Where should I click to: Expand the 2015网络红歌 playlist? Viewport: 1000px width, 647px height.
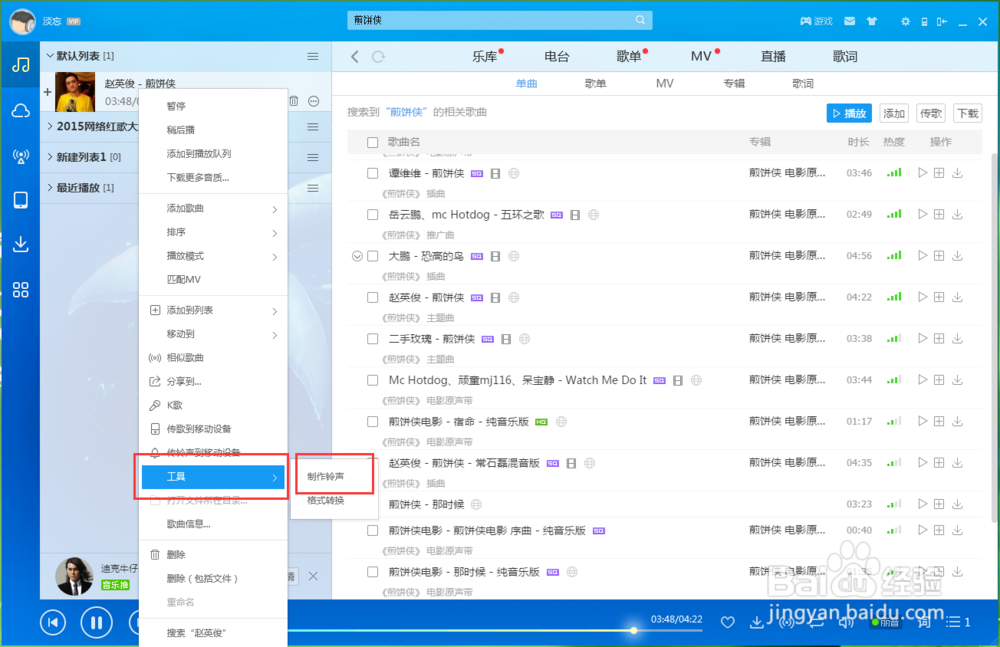pyautogui.click(x=50, y=126)
